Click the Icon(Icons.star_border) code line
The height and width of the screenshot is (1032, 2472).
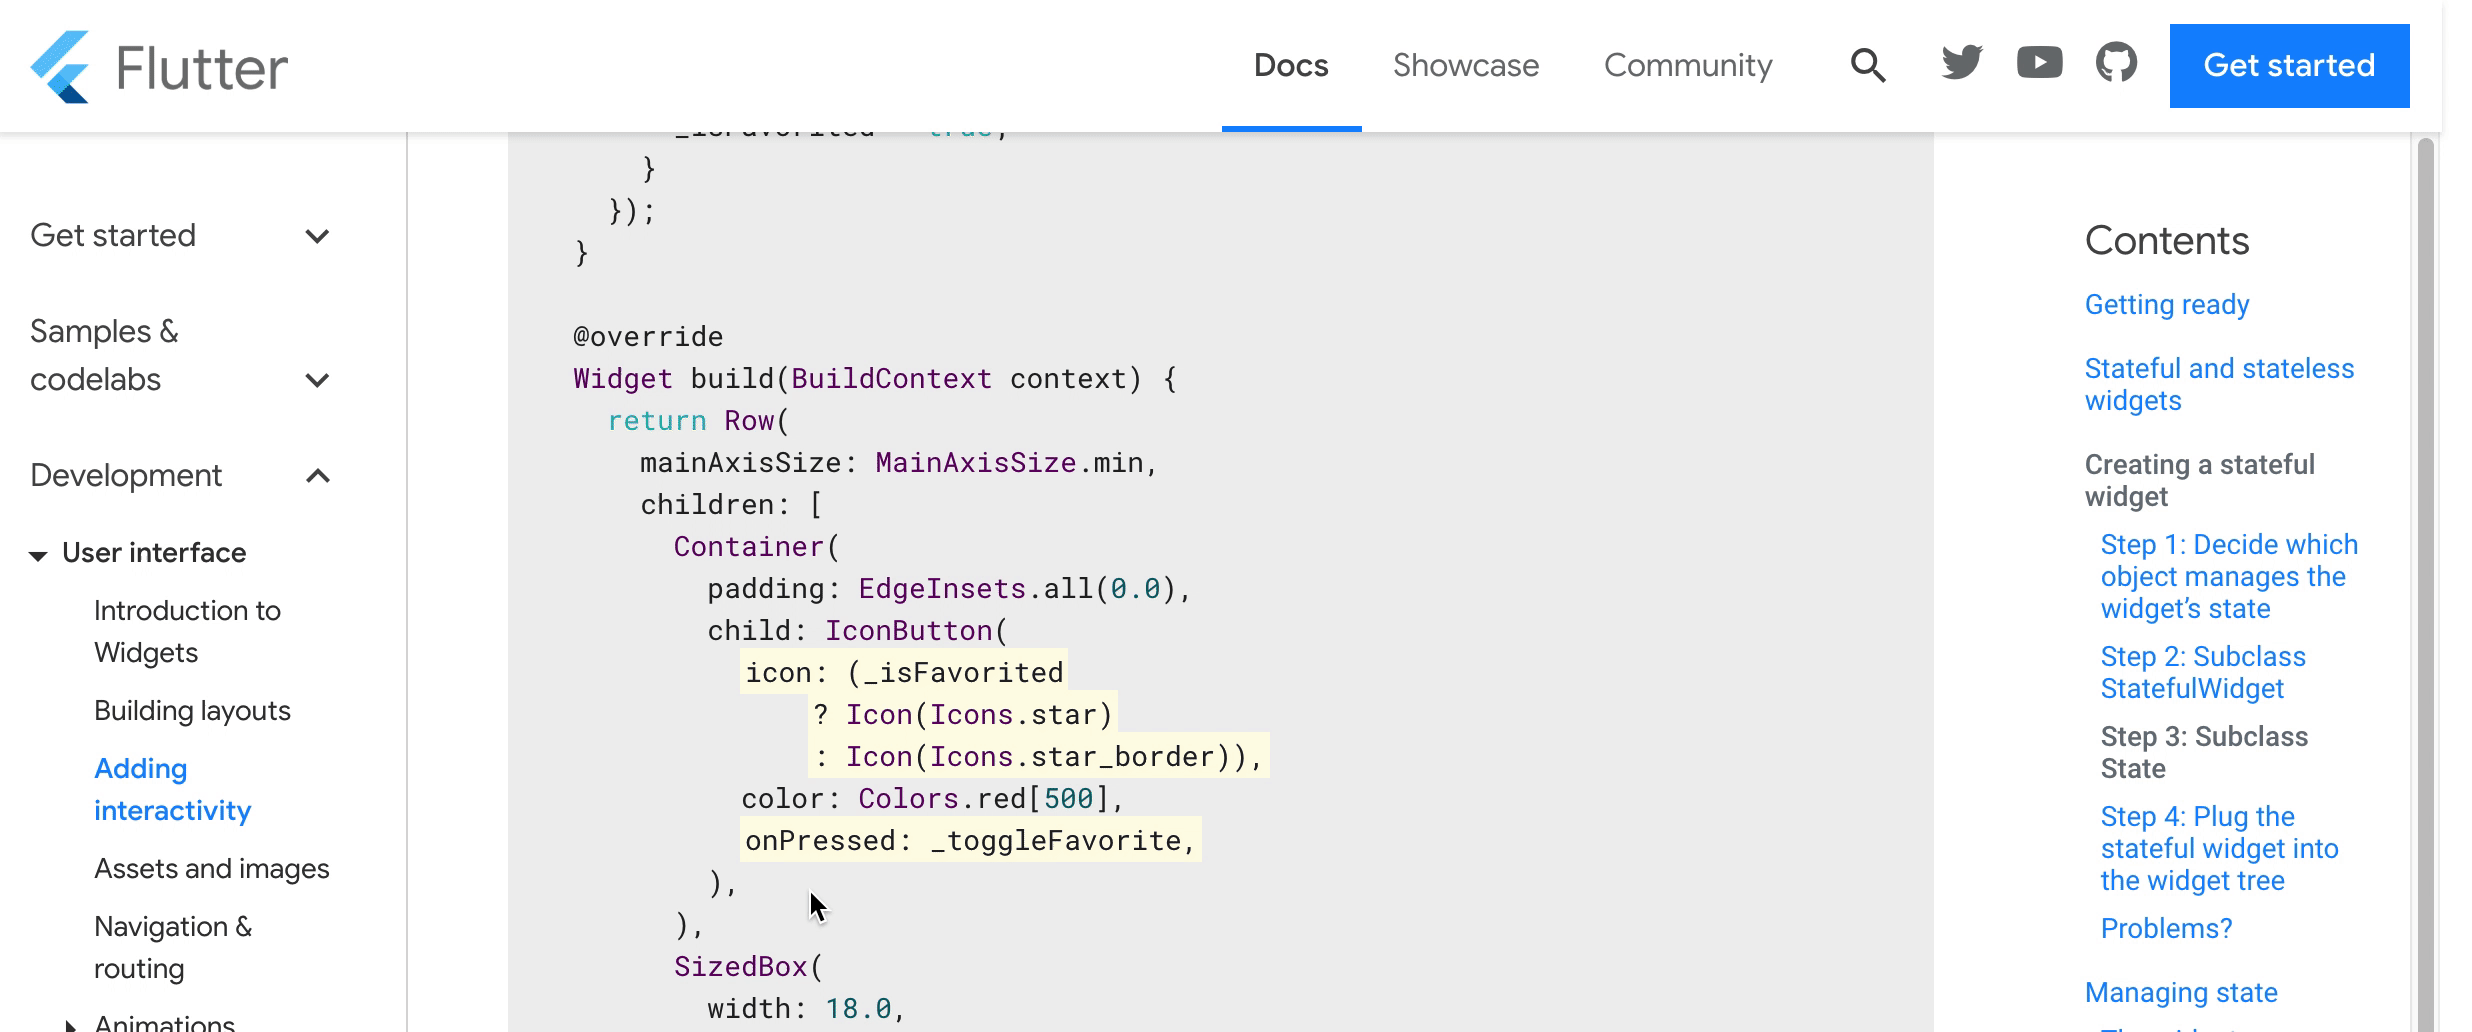tap(1038, 757)
